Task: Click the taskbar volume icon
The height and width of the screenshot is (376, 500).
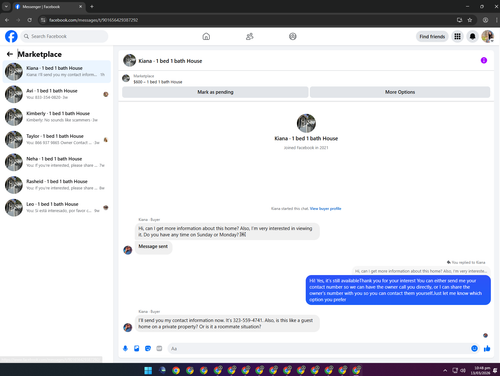Action: pyautogui.click(x=463, y=370)
